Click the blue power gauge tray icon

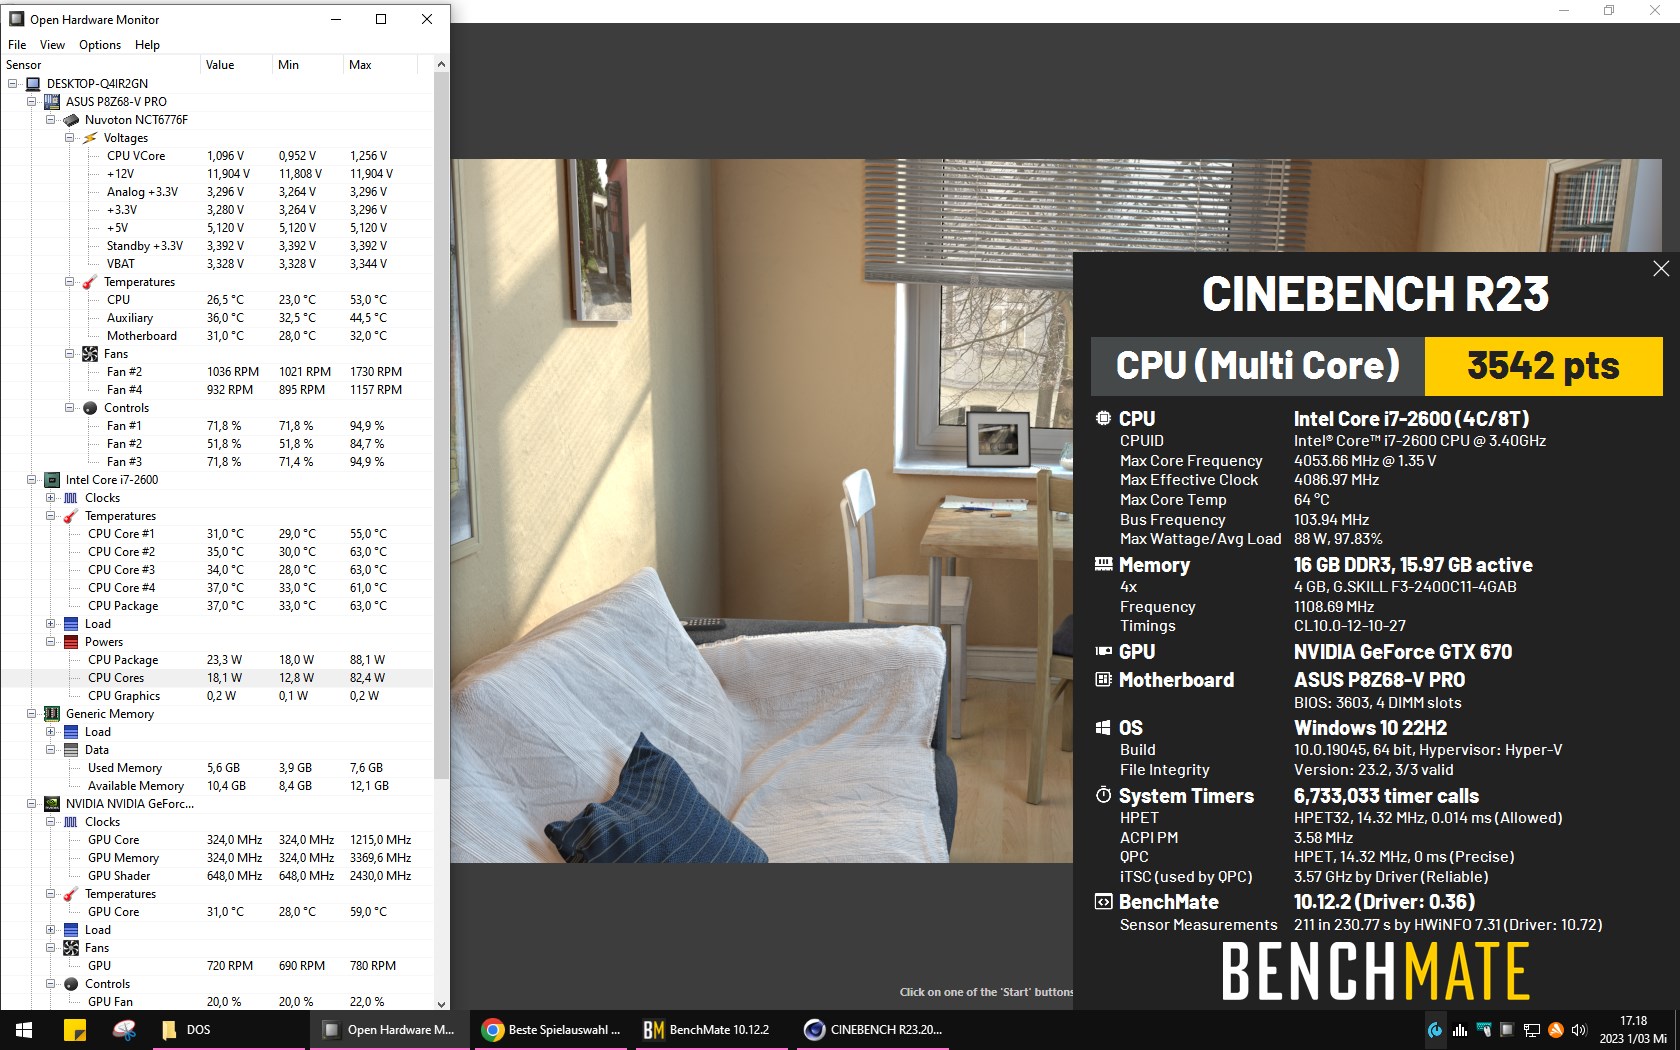click(1435, 1030)
